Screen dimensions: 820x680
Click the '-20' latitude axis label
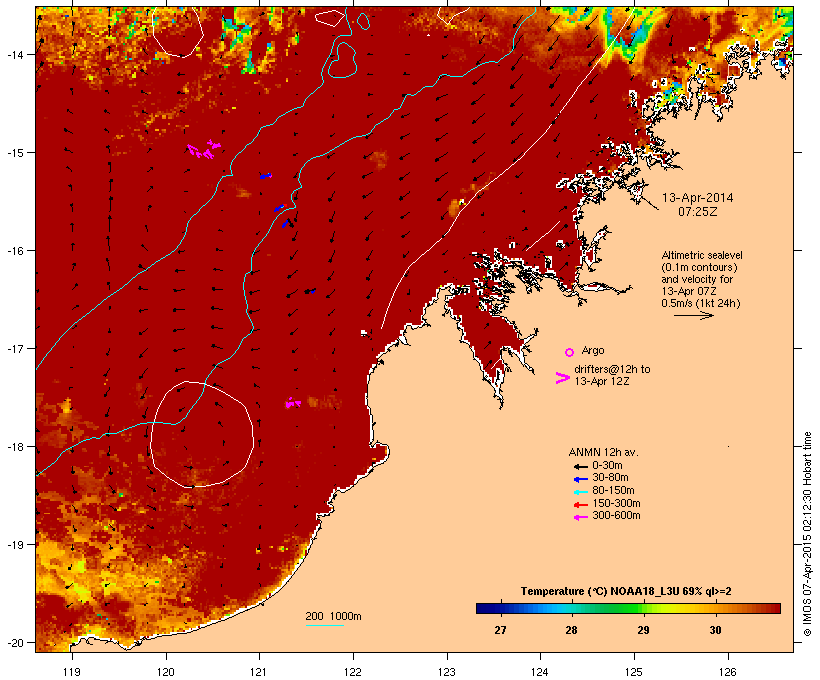pyautogui.click(x=15, y=643)
